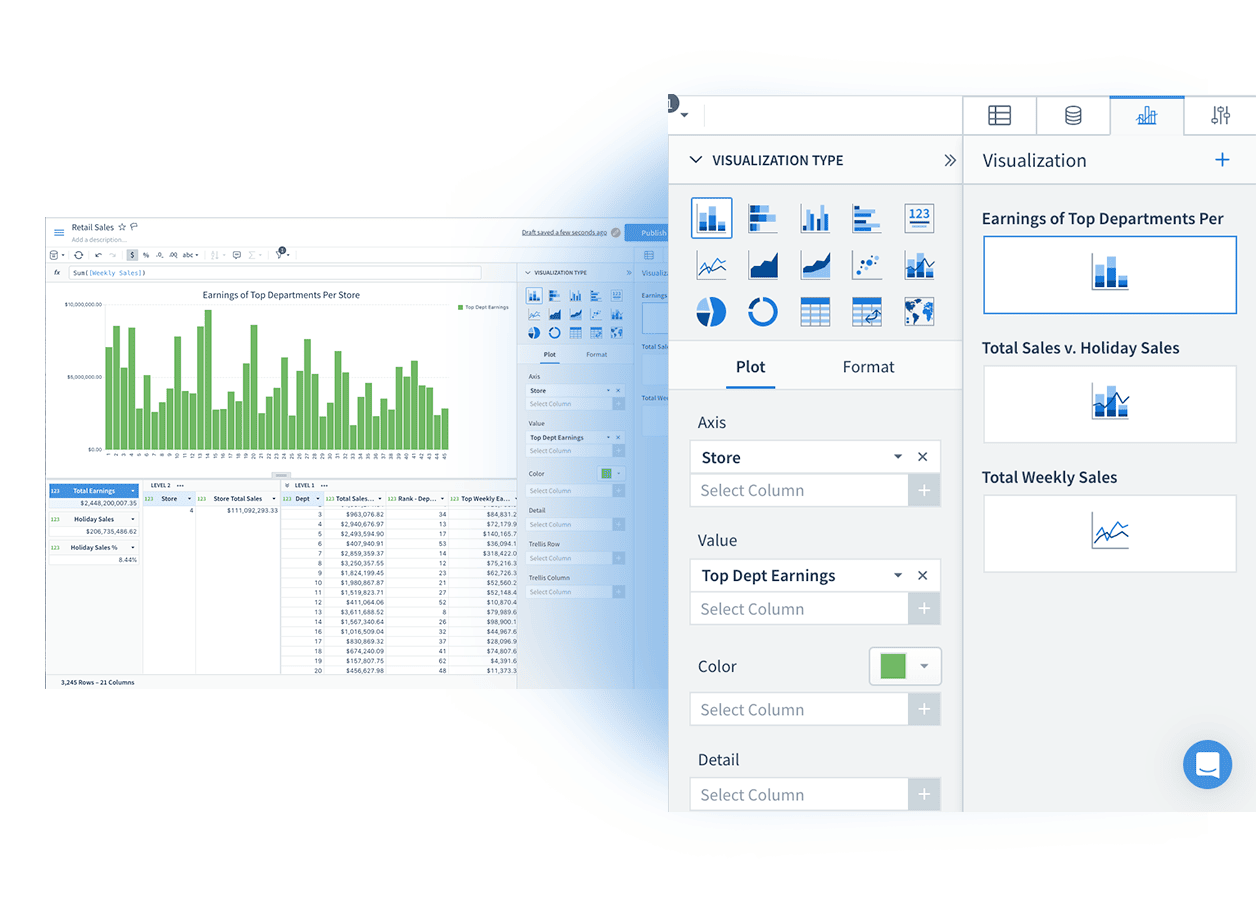Open the sliders settings tab icon
This screenshot has height=906, width=1259.
pos(1220,116)
